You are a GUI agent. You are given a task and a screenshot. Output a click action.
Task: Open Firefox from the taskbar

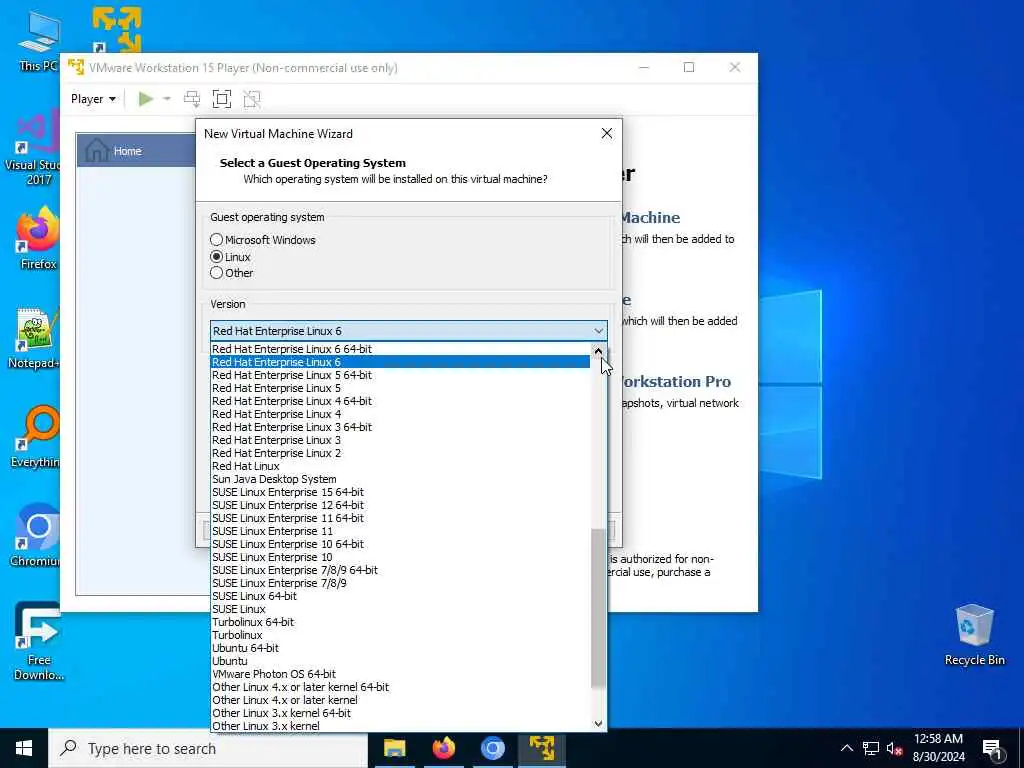click(x=443, y=748)
